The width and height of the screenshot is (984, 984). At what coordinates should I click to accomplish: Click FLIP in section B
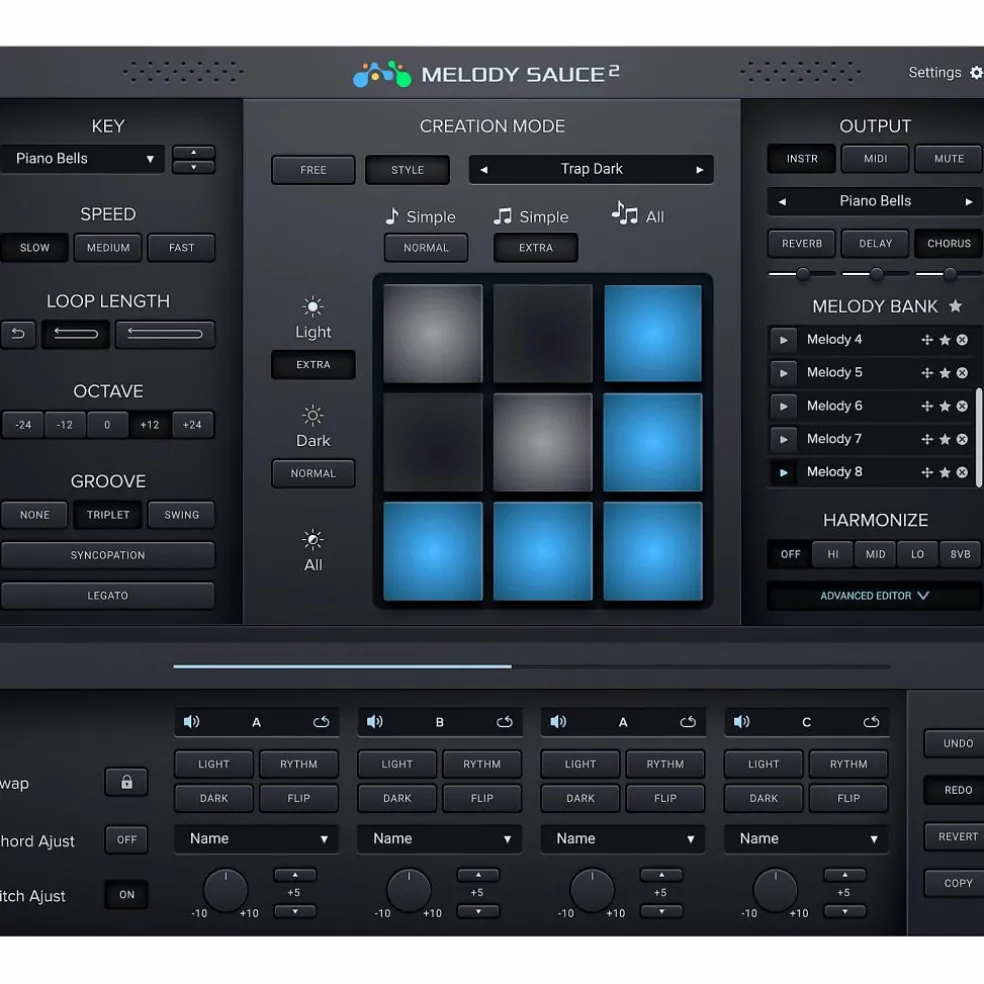(x=482, y=798)
